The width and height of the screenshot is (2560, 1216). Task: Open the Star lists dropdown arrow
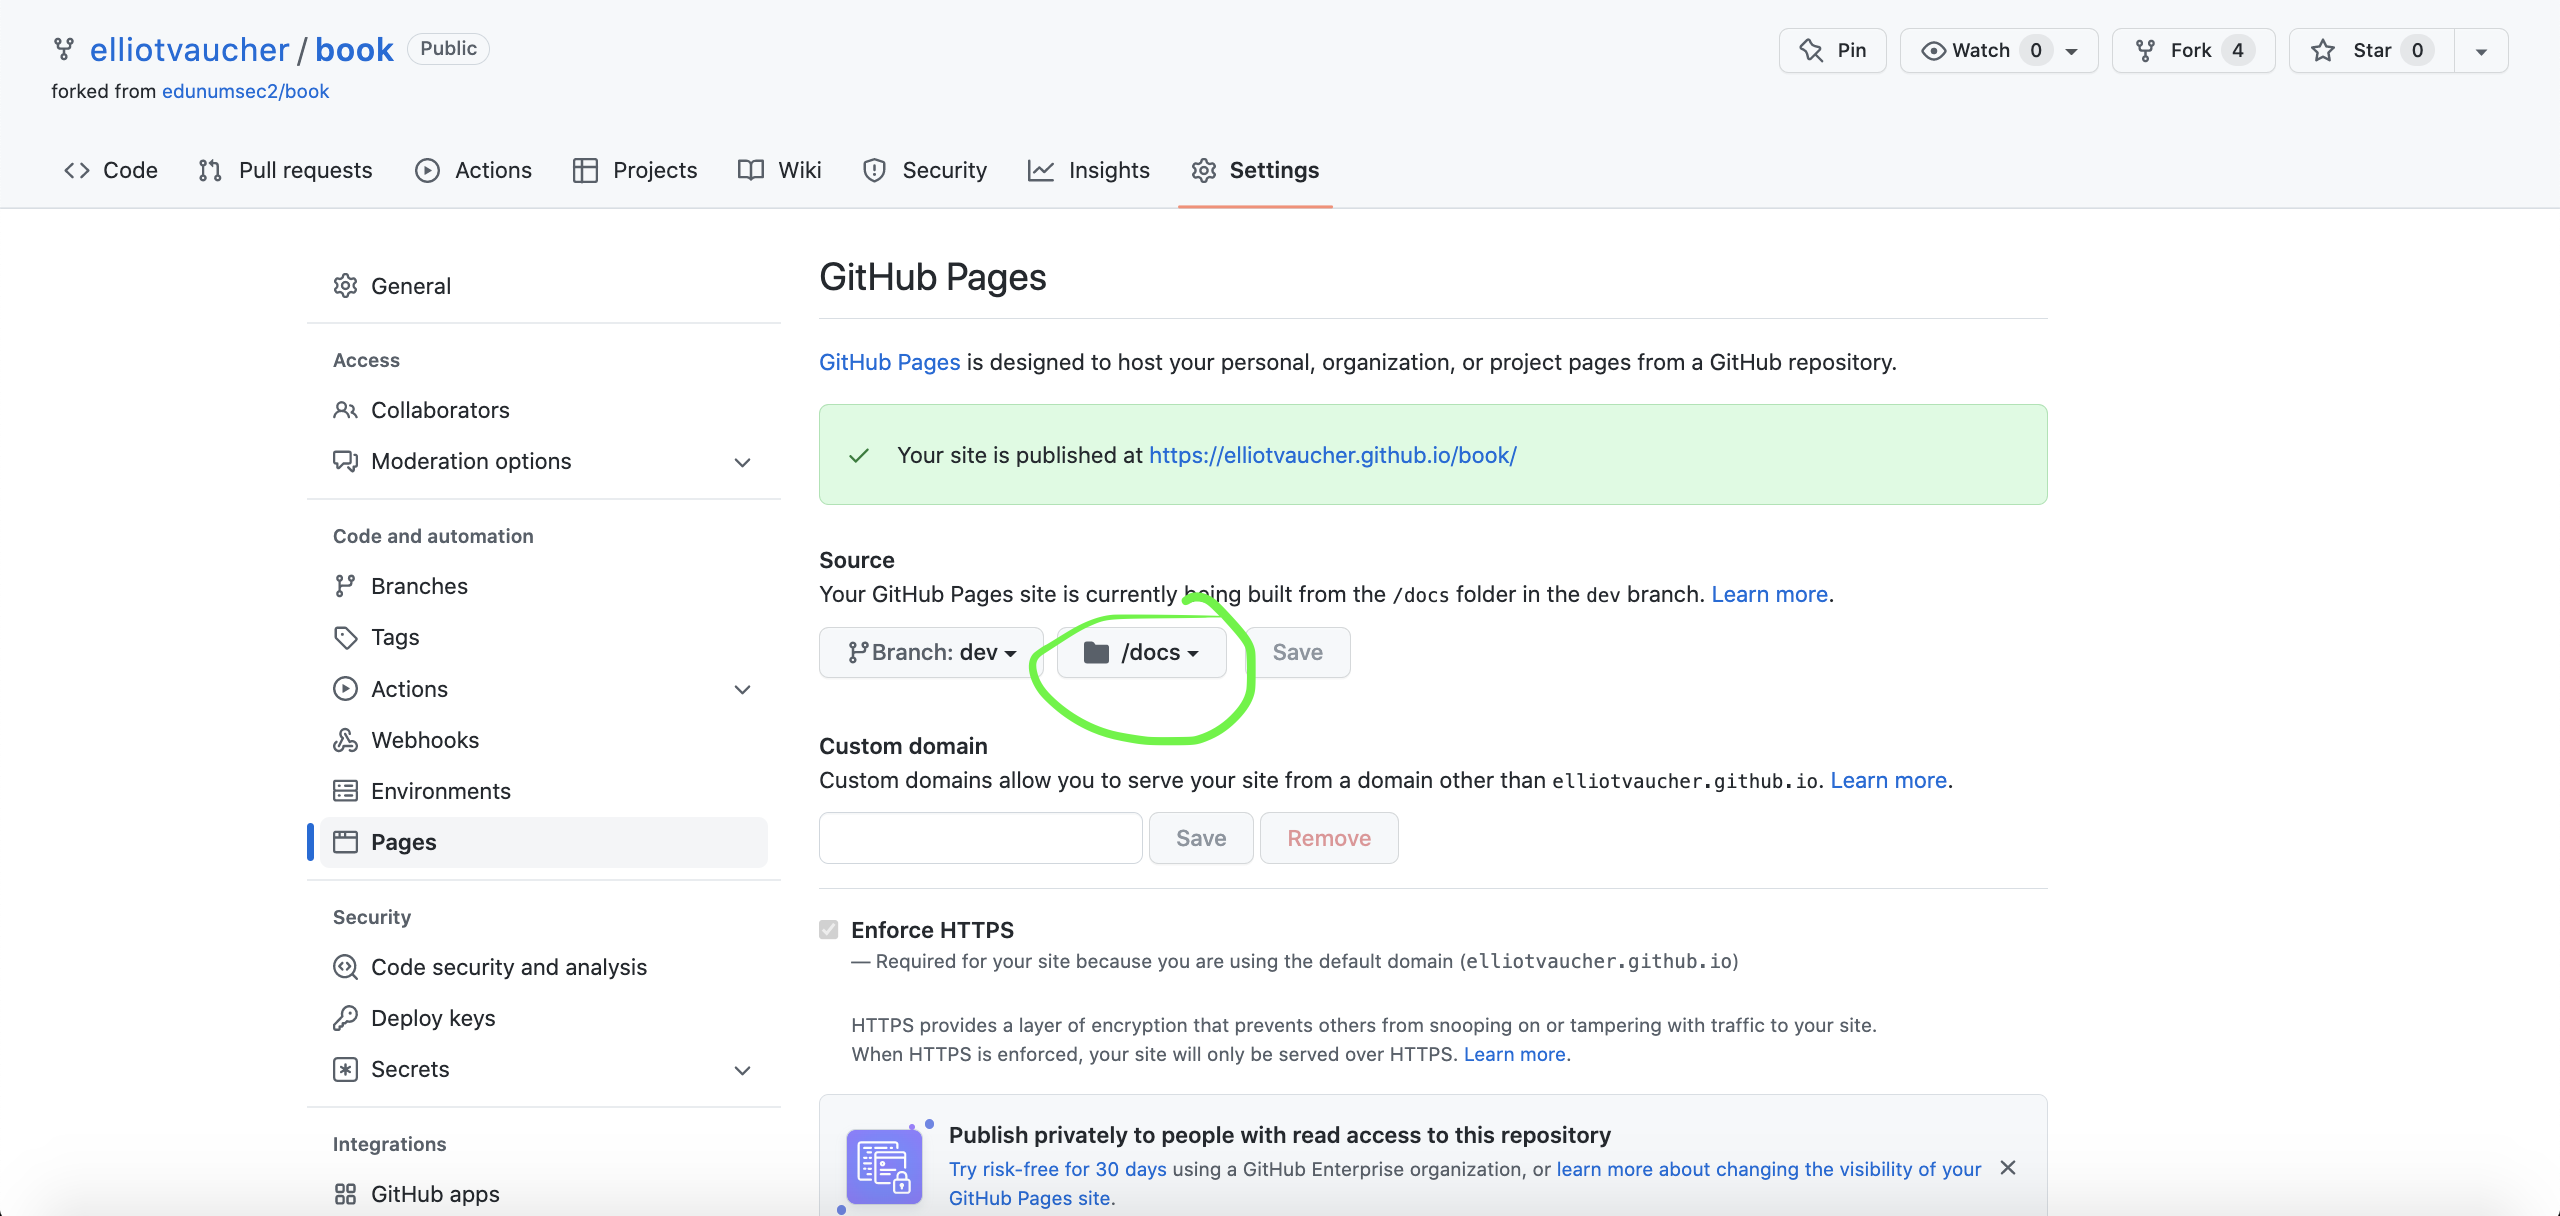[x=2481, y=51]
